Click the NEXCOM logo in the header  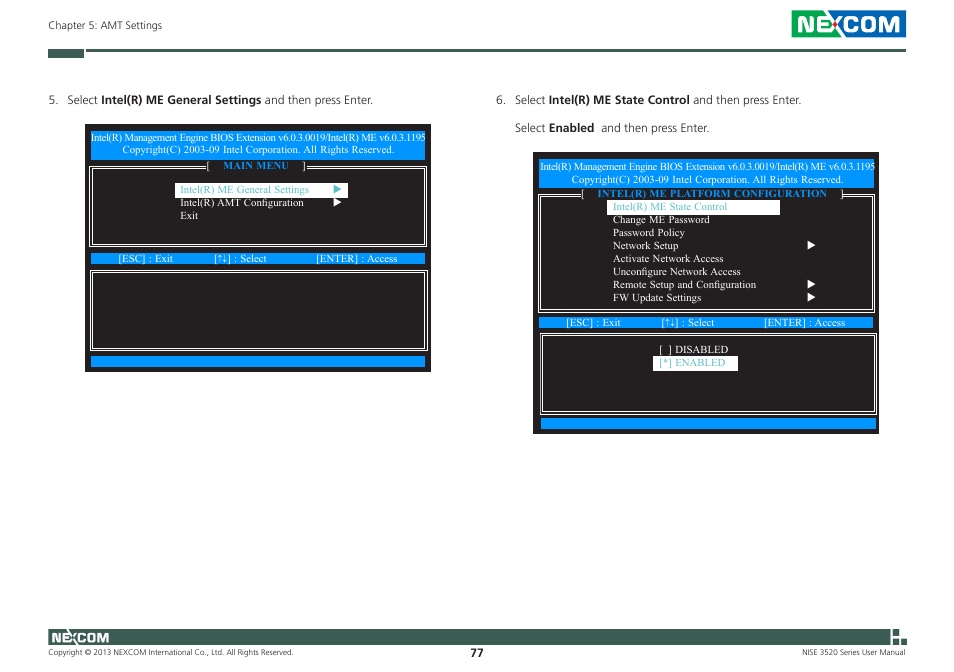(x=848, y=24)
